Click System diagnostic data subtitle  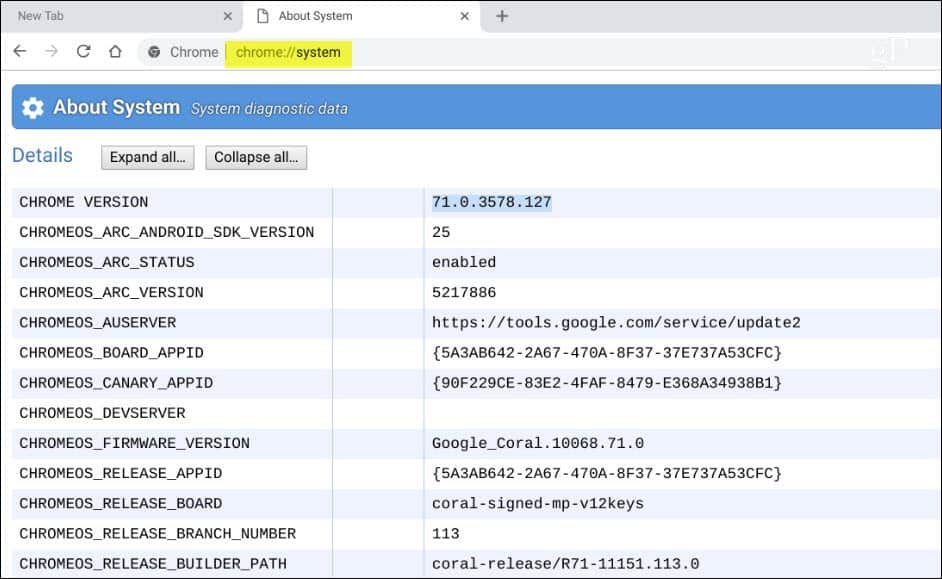269,109
